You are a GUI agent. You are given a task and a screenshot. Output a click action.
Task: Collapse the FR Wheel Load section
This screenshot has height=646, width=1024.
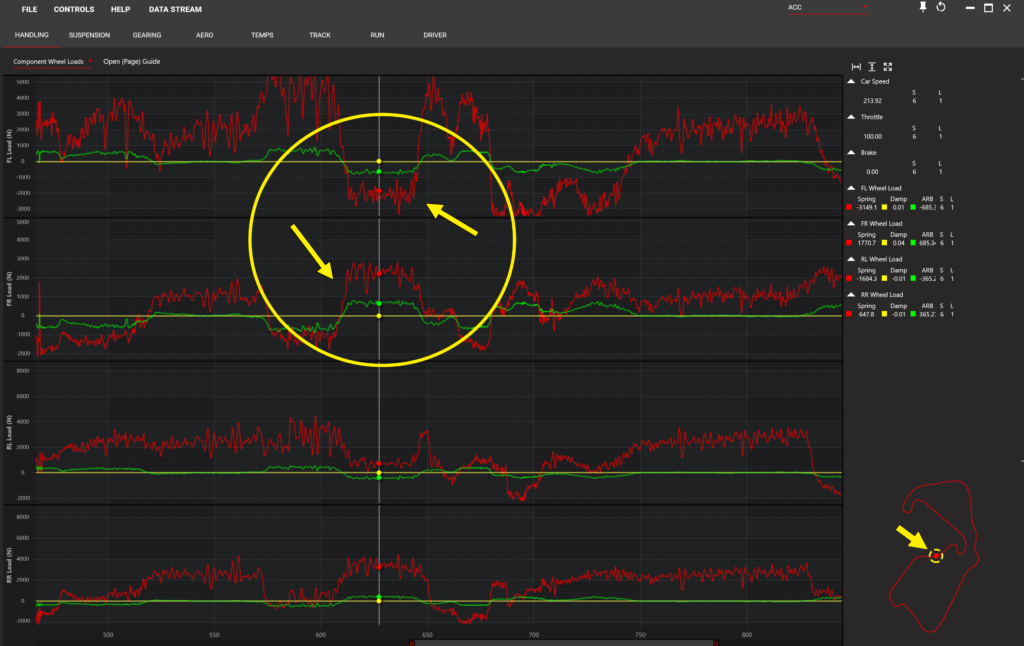click(851, 223)
